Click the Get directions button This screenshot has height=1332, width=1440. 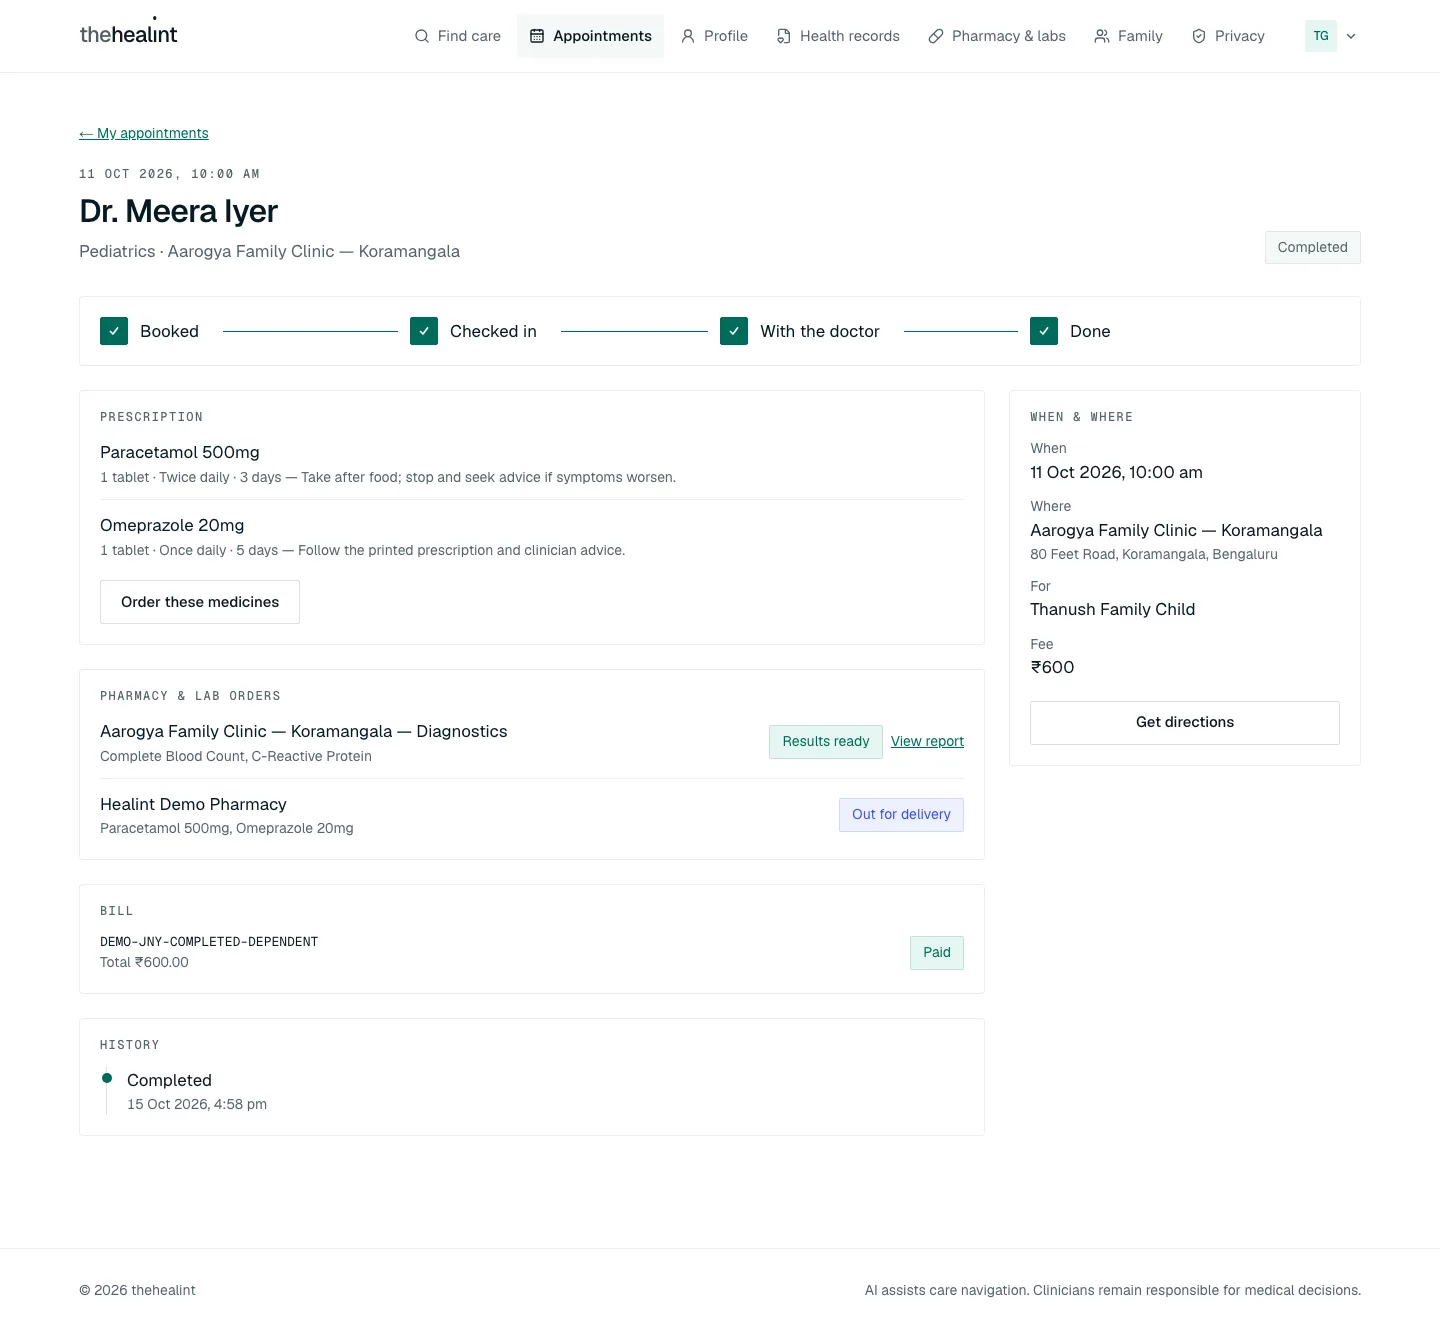tap(1185, 723)
